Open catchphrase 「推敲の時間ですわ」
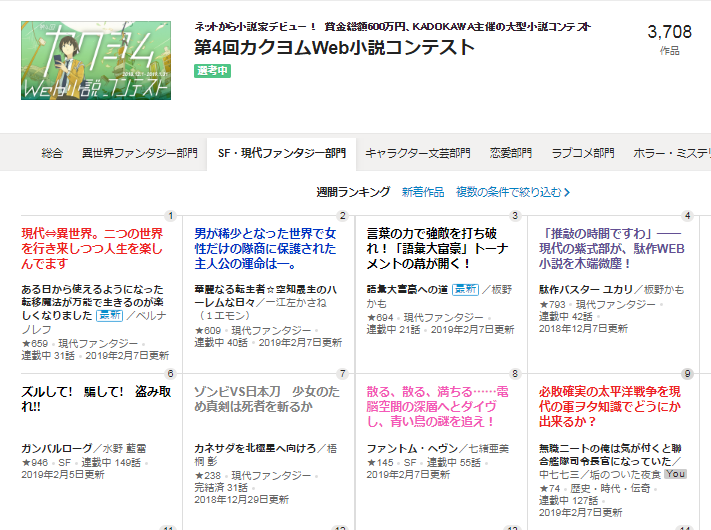 tap(612, 248)
